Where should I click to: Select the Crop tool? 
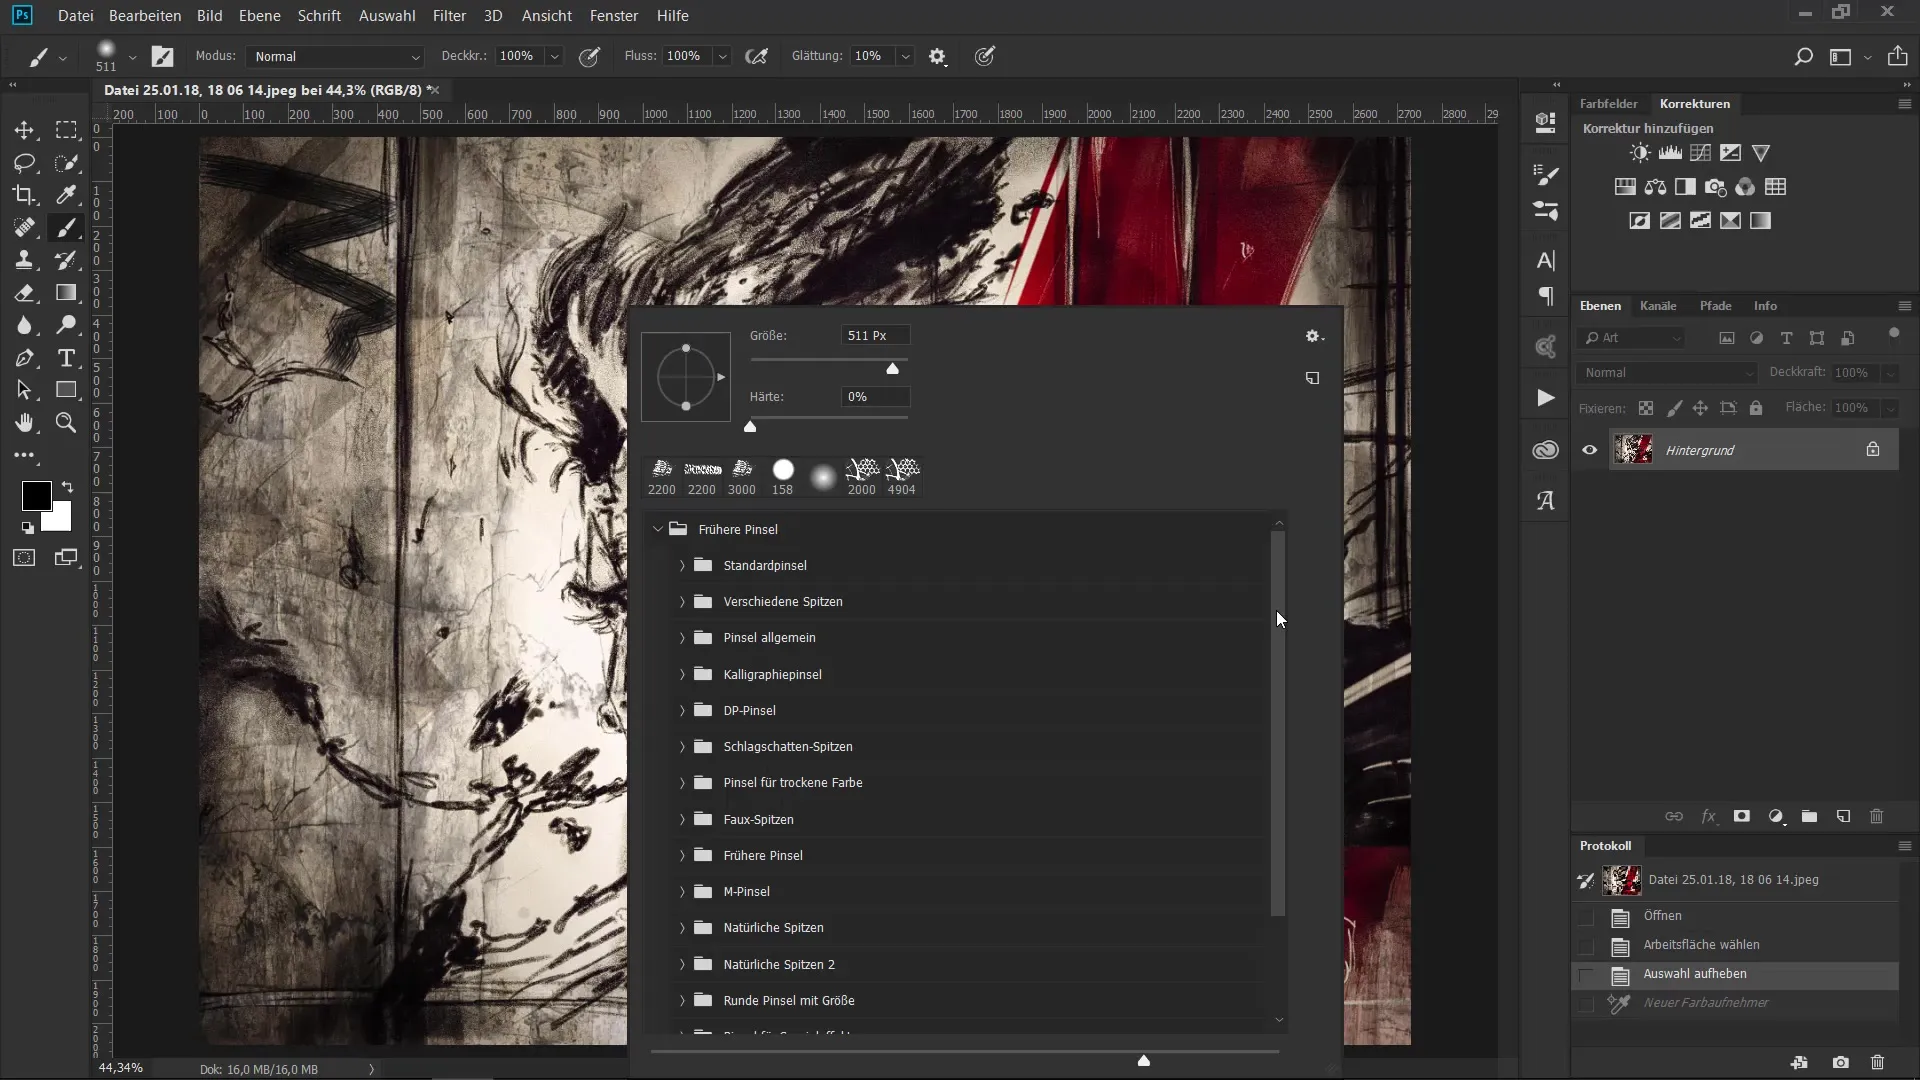click(x=24, y=195)
